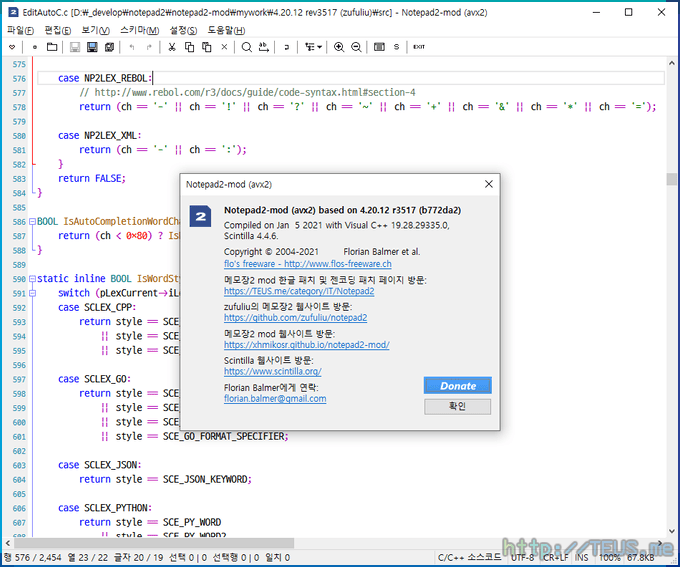Open flo's freeware website link

click(307, 264)
